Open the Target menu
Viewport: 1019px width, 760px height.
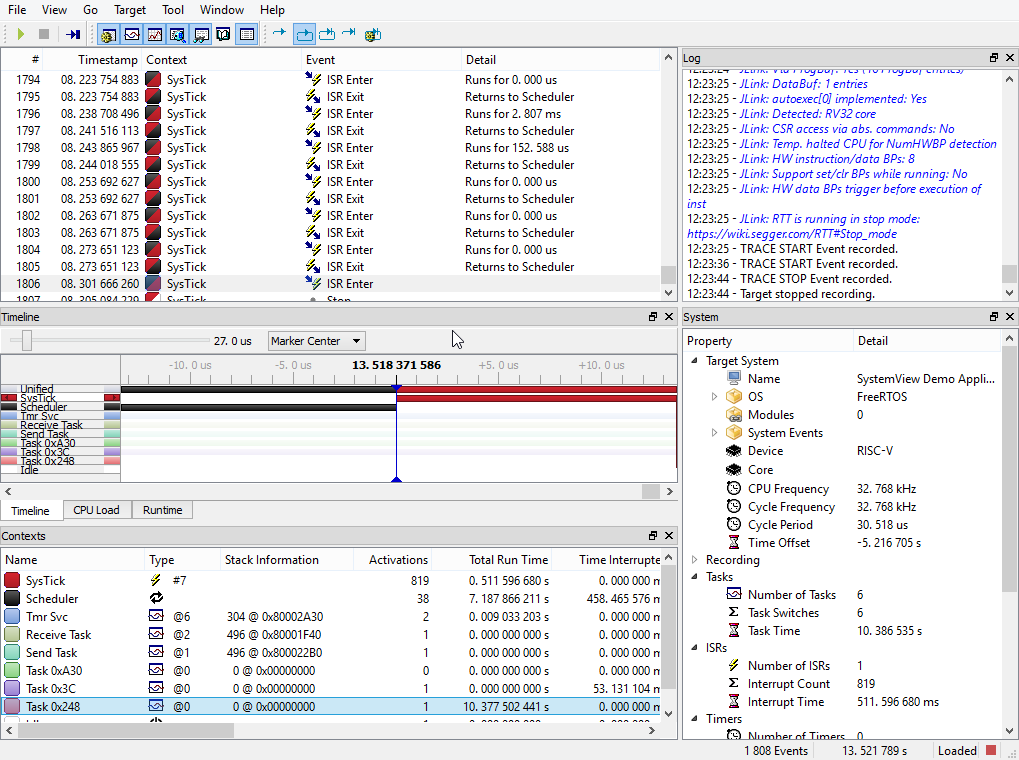130,10
